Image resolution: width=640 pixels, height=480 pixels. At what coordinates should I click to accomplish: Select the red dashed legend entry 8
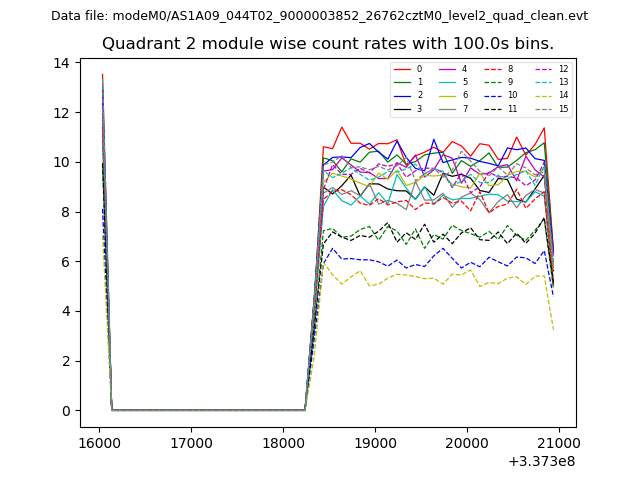coord(500,69)
